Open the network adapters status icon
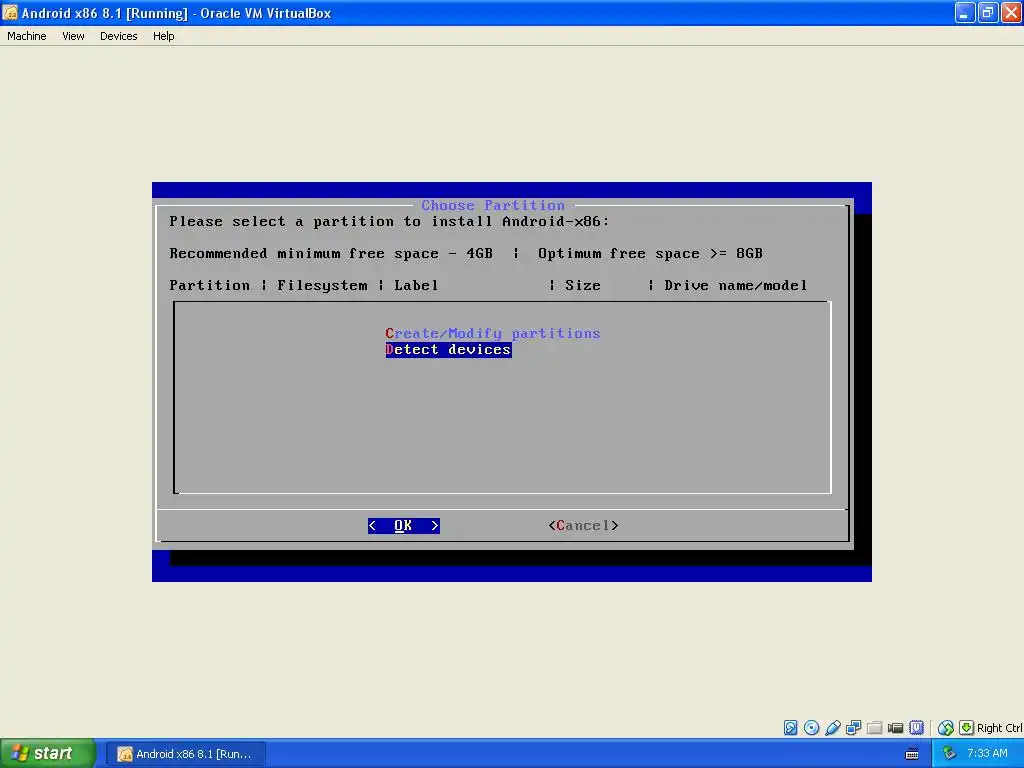Image resolution: width=1024 pixels, height=768 pixels. [854, 728]
